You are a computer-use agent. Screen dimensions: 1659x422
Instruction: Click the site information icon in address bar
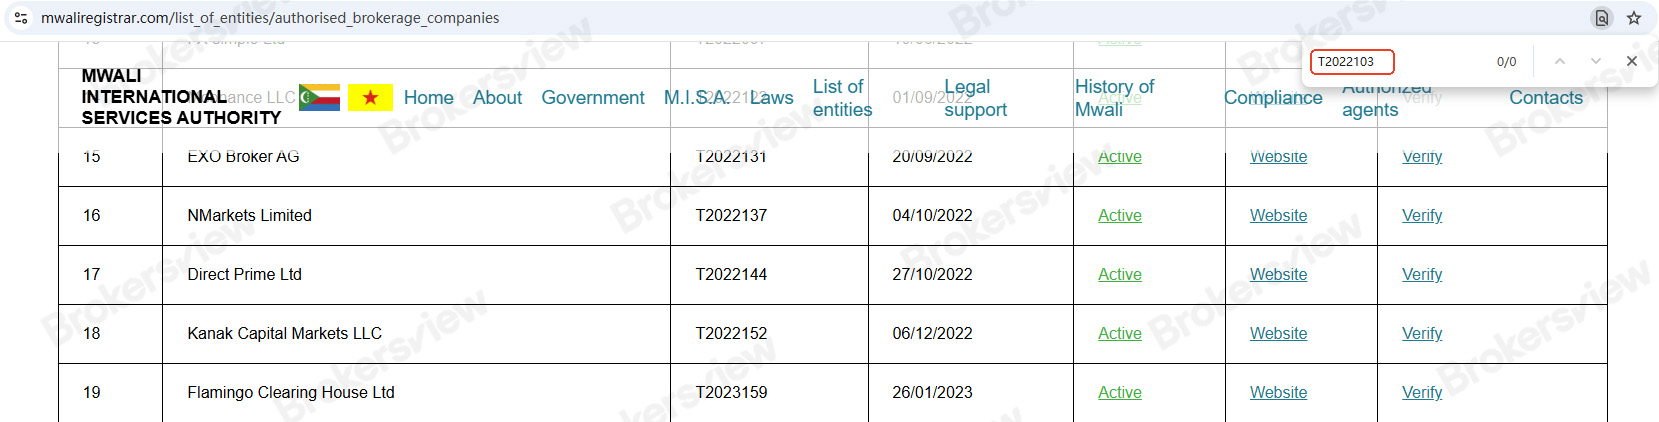(x=21, y=18)
